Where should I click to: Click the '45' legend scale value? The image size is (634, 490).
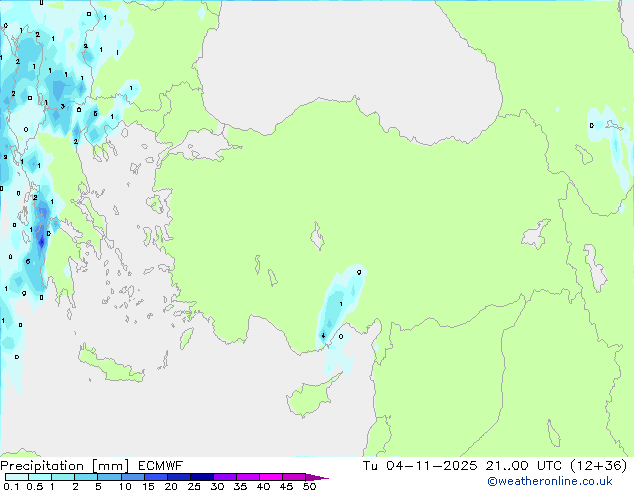(x=286, y=486)
